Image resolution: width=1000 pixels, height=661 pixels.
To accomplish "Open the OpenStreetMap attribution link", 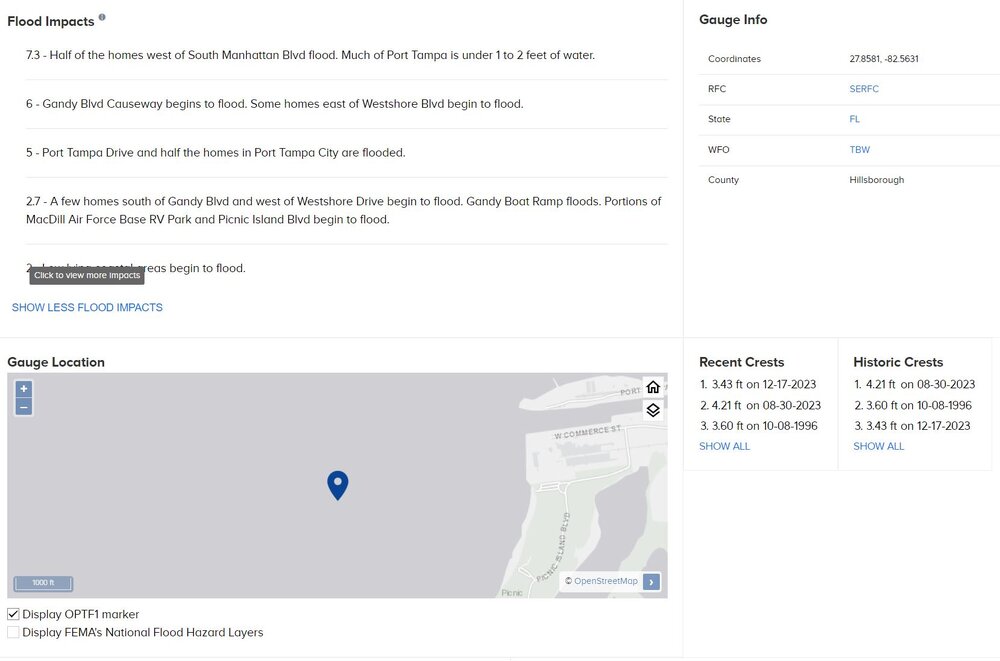I will tap(605, 581).
